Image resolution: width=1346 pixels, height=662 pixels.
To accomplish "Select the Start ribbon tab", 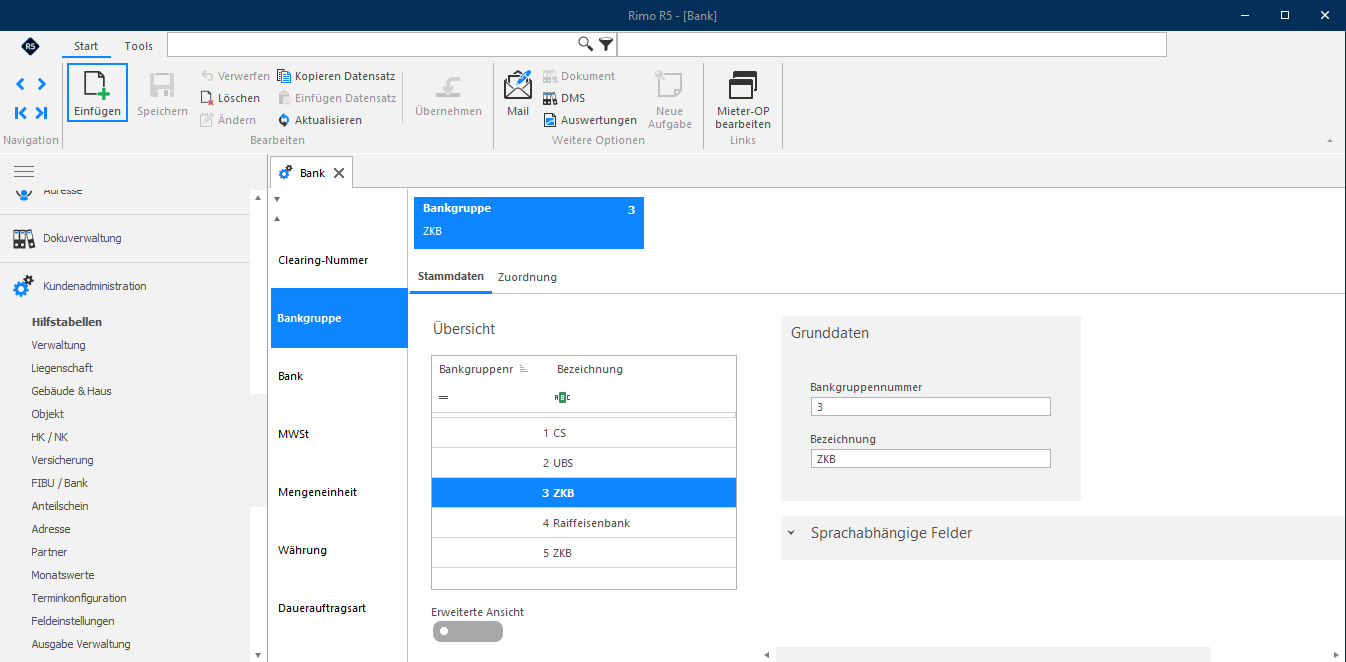I will pos(86,46).
